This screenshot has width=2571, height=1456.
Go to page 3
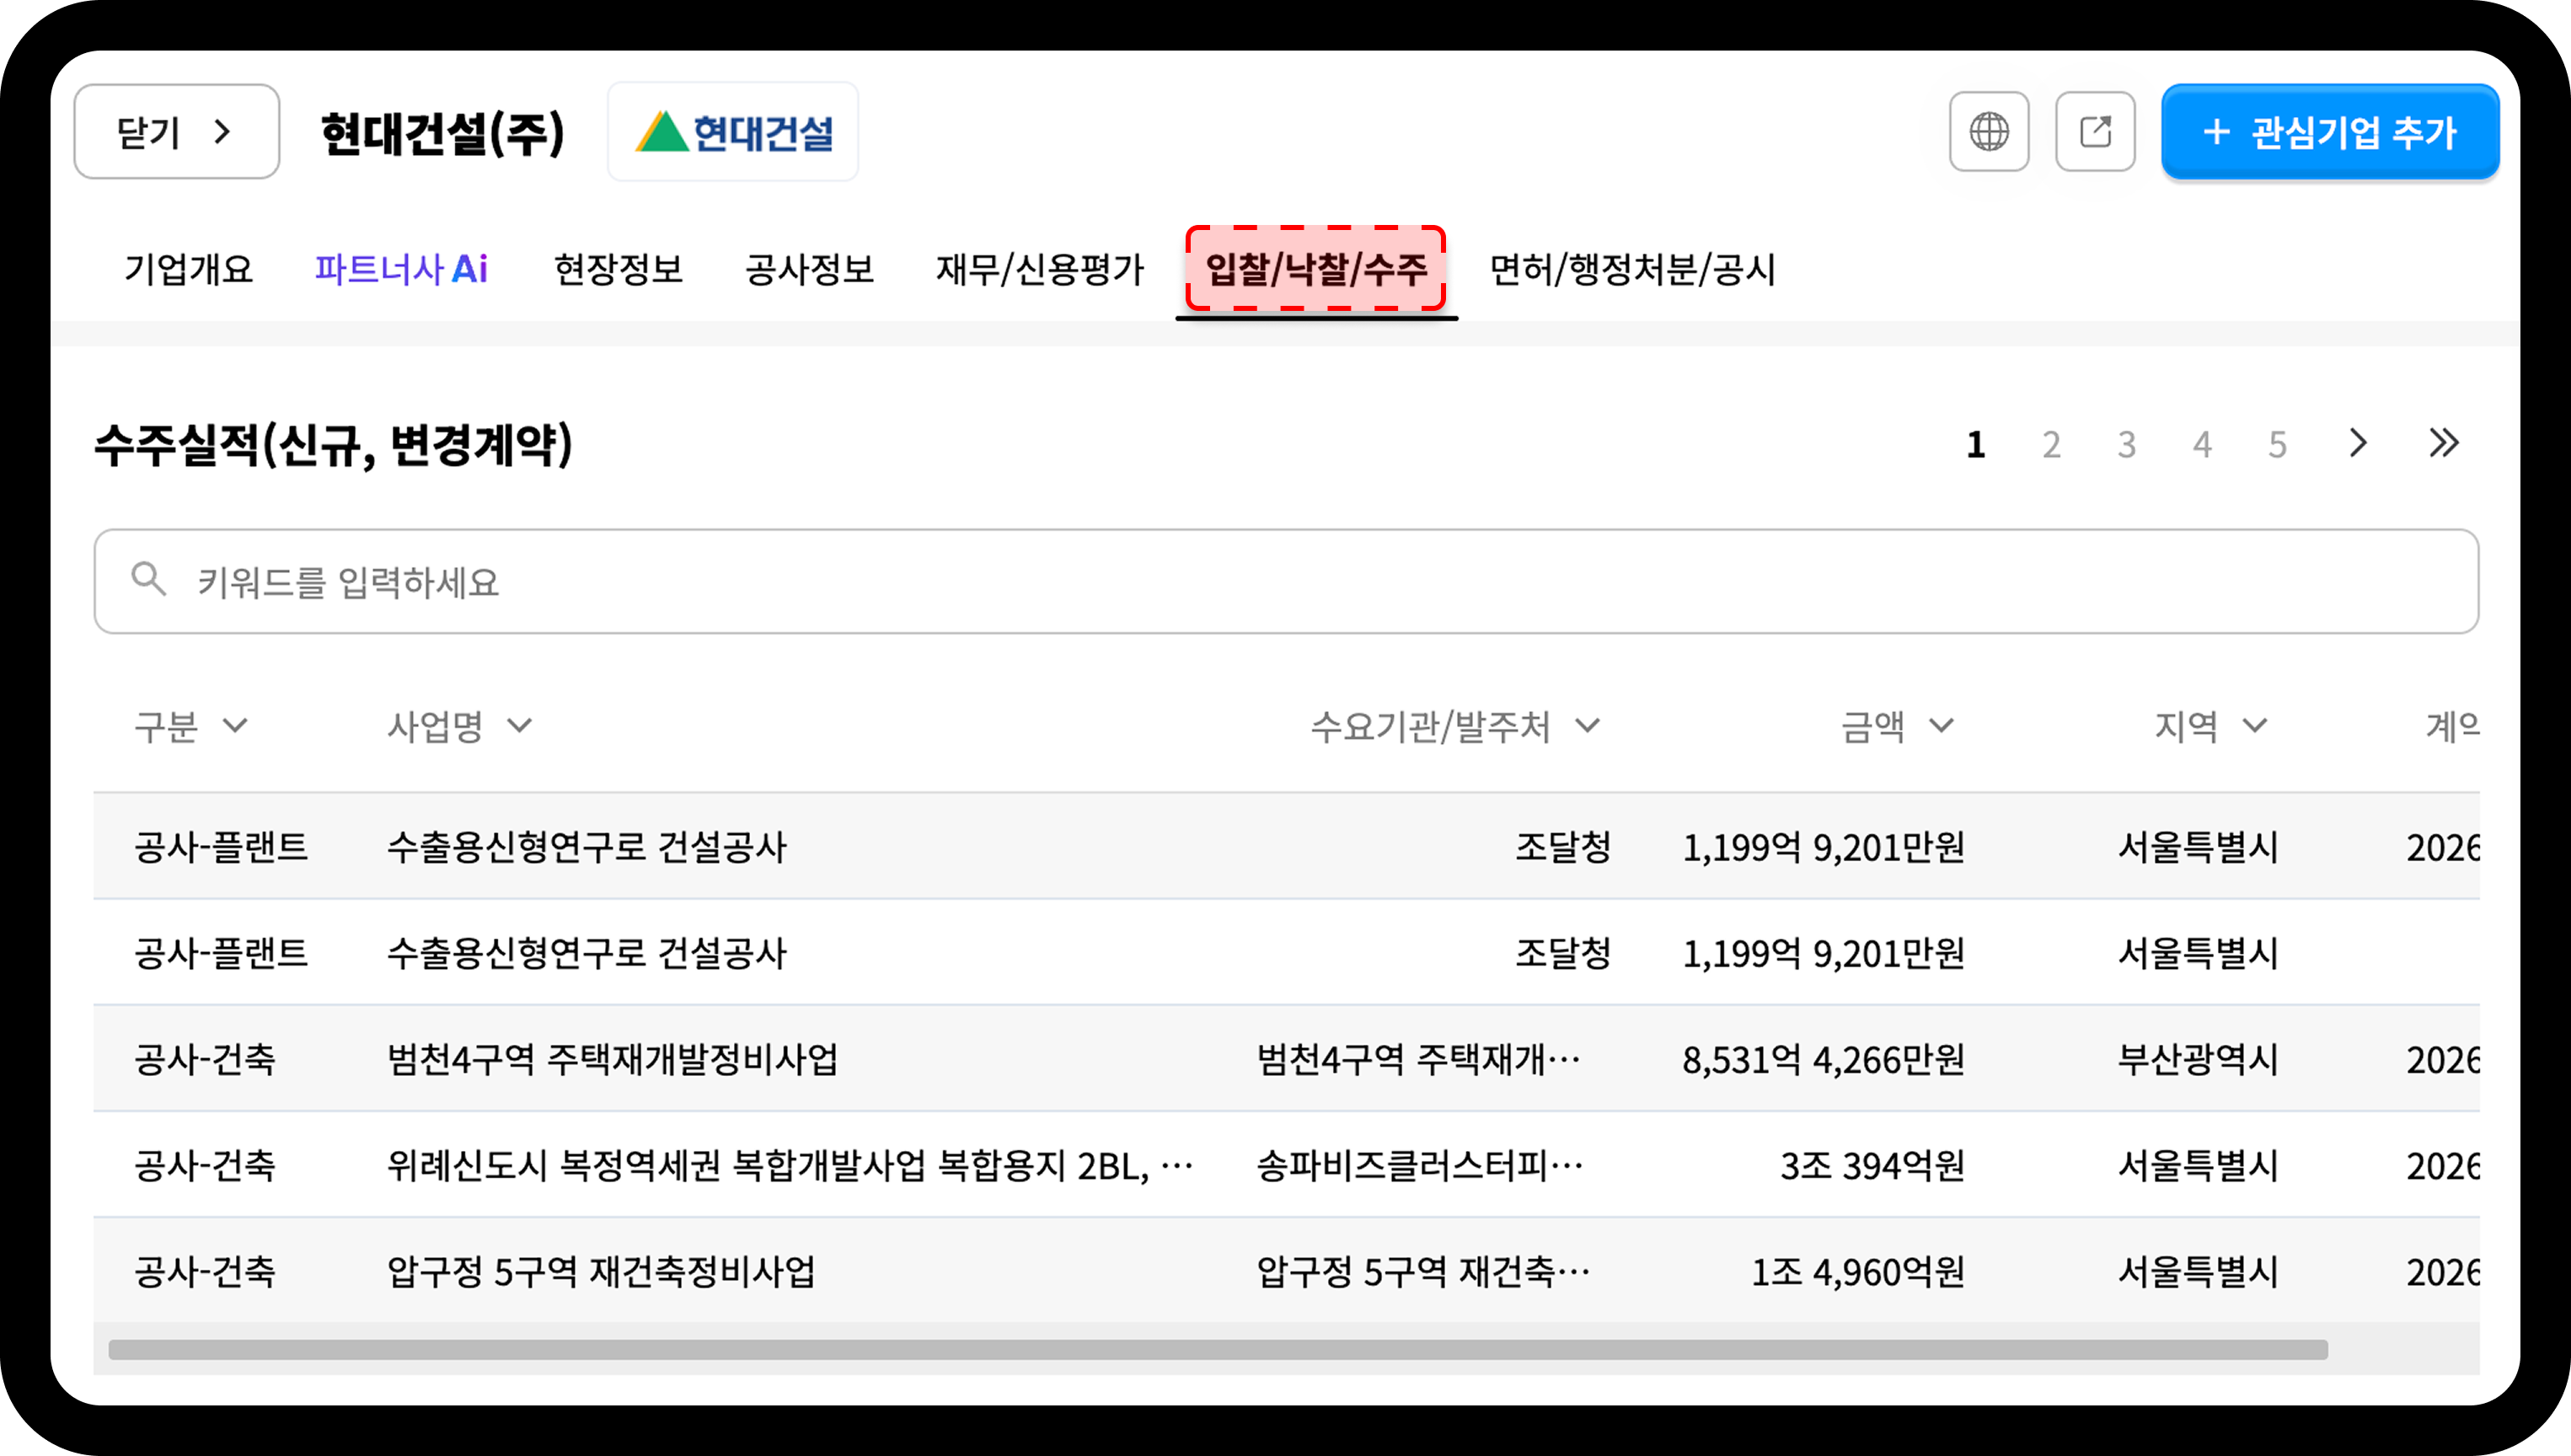pos(2126,444)
